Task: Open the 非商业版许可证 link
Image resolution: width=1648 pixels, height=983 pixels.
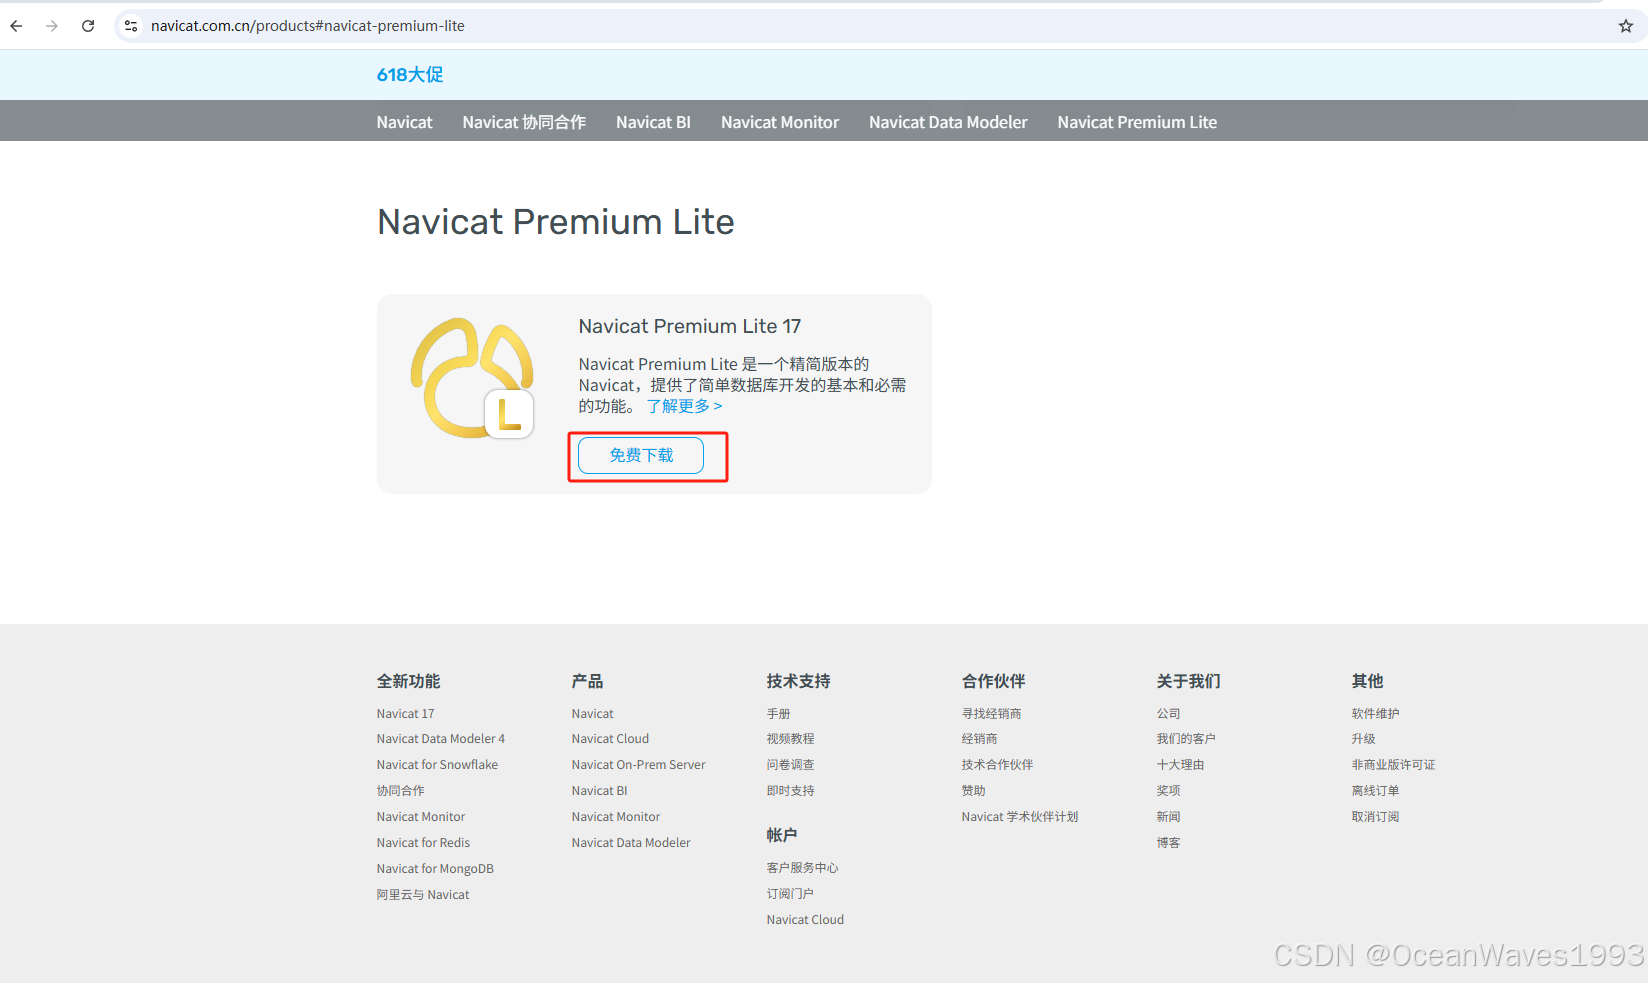Action: tap(1393, 765)
